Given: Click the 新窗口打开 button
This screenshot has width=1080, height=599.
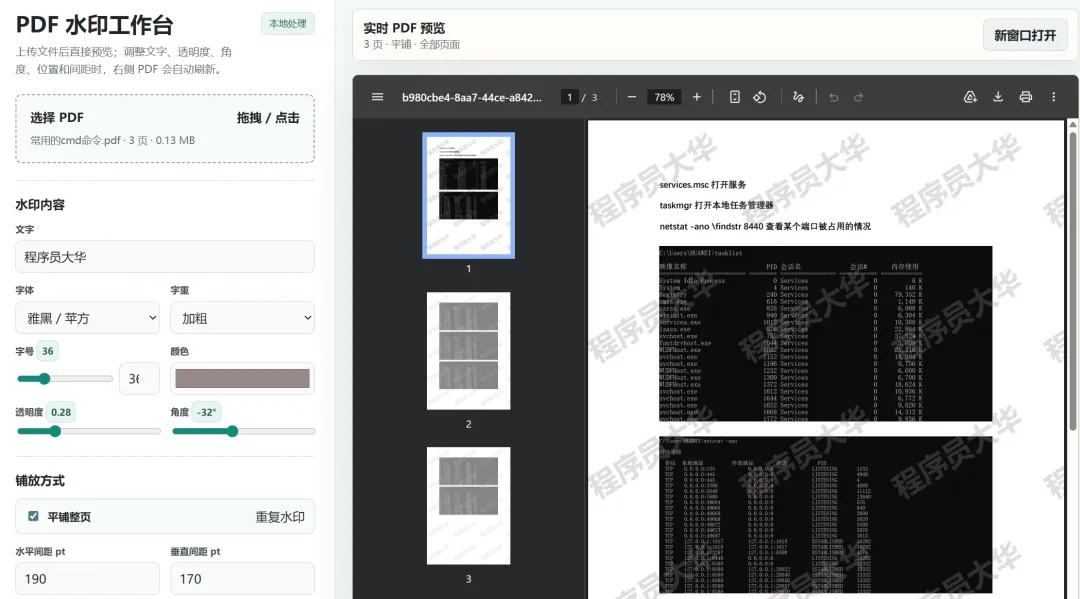Looking at the screenshot, I should tap(1025, 35).
